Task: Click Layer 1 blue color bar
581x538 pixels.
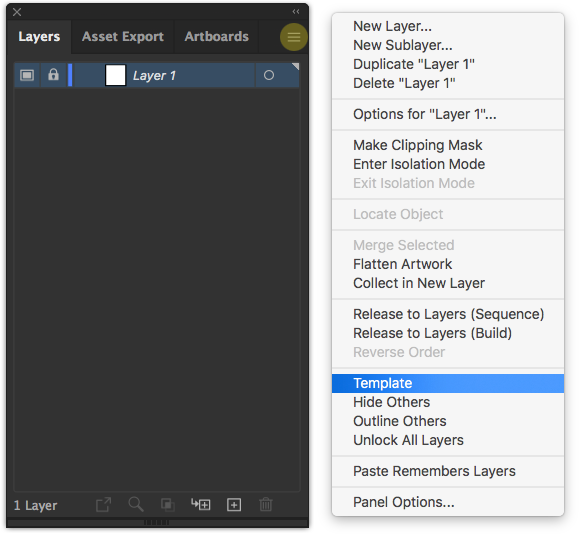Action: (x=70, y=75)
